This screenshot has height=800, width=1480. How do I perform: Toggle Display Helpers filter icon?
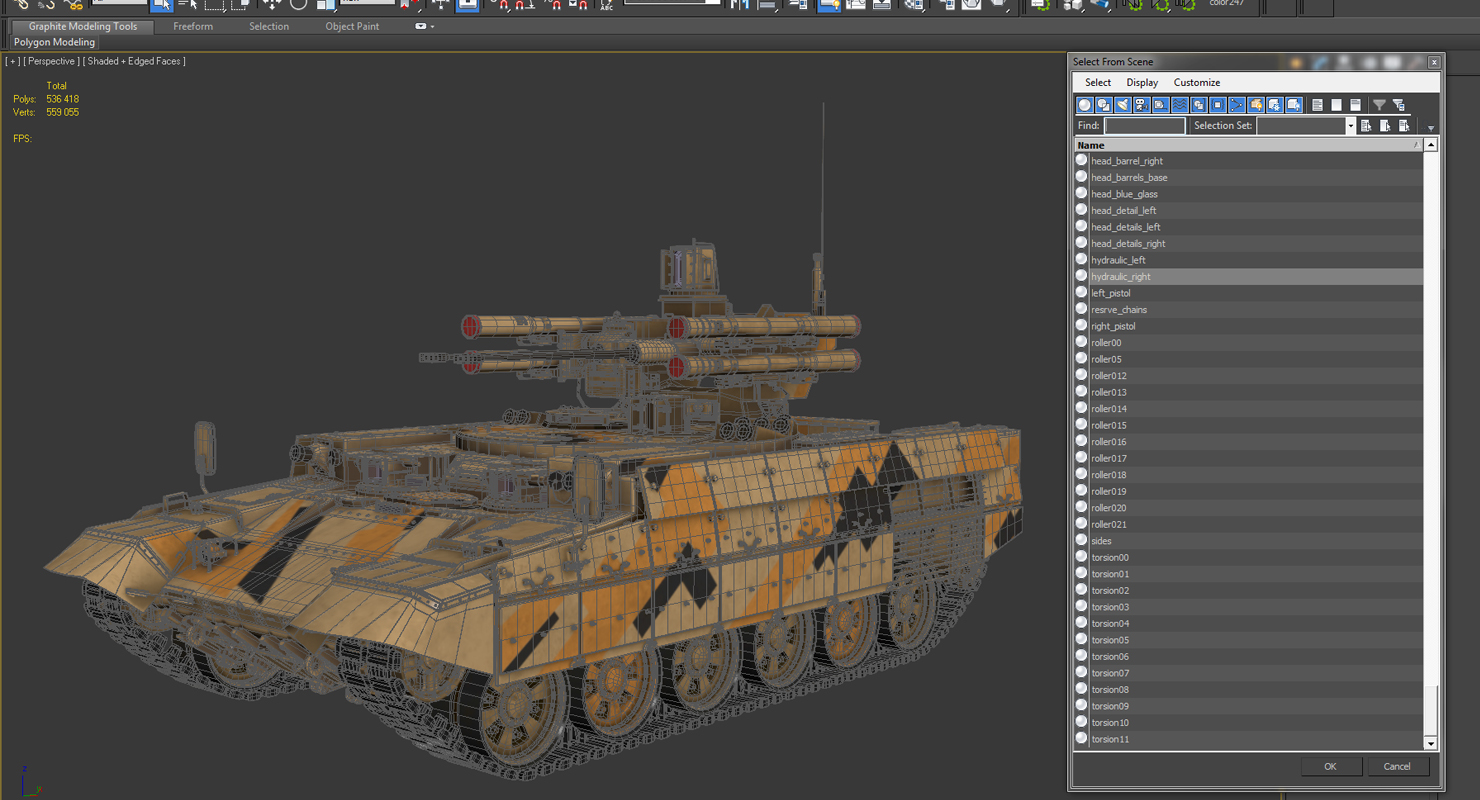[x=1161, y=105]
